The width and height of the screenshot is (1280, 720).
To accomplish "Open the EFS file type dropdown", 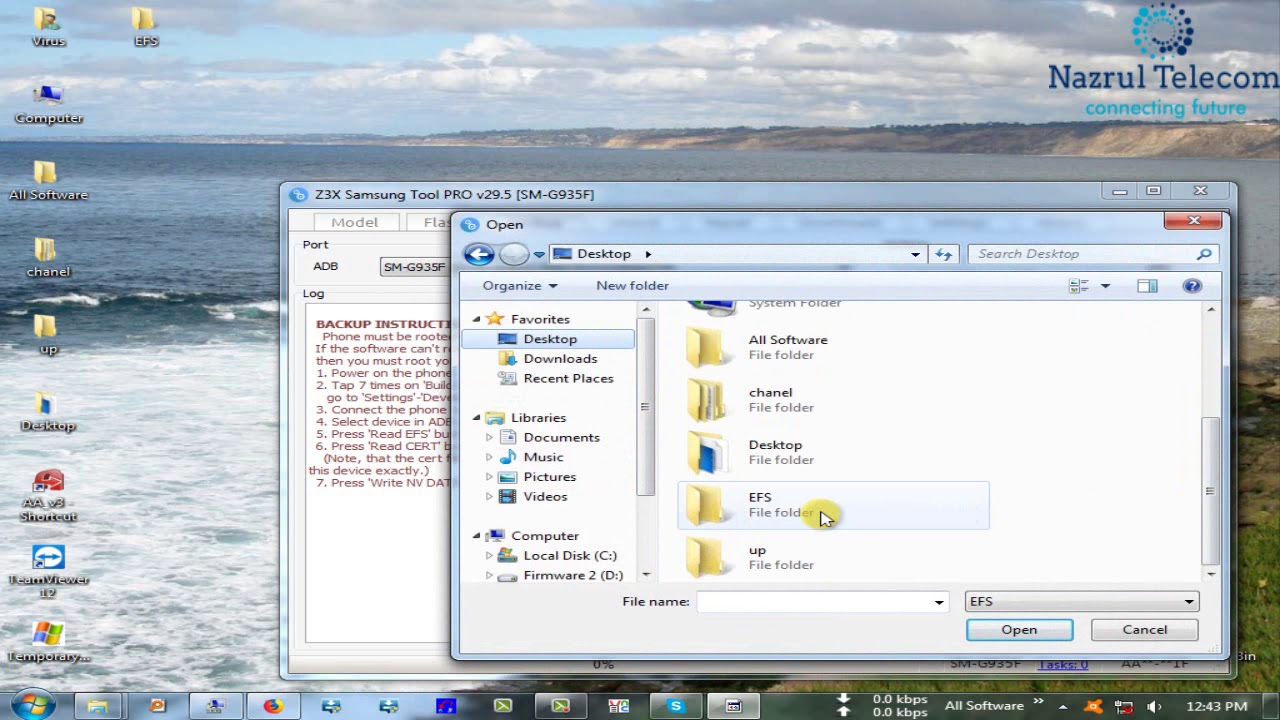I will pos(1081,601).
